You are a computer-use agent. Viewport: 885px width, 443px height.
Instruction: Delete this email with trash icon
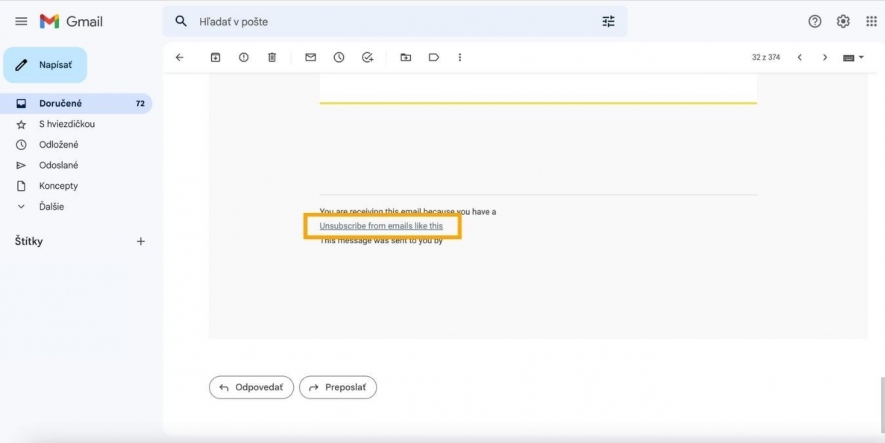click(x=271, y=57)
